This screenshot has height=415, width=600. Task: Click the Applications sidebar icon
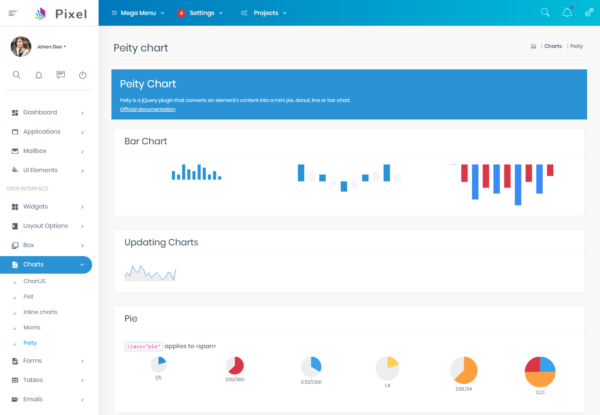(15, 132)
